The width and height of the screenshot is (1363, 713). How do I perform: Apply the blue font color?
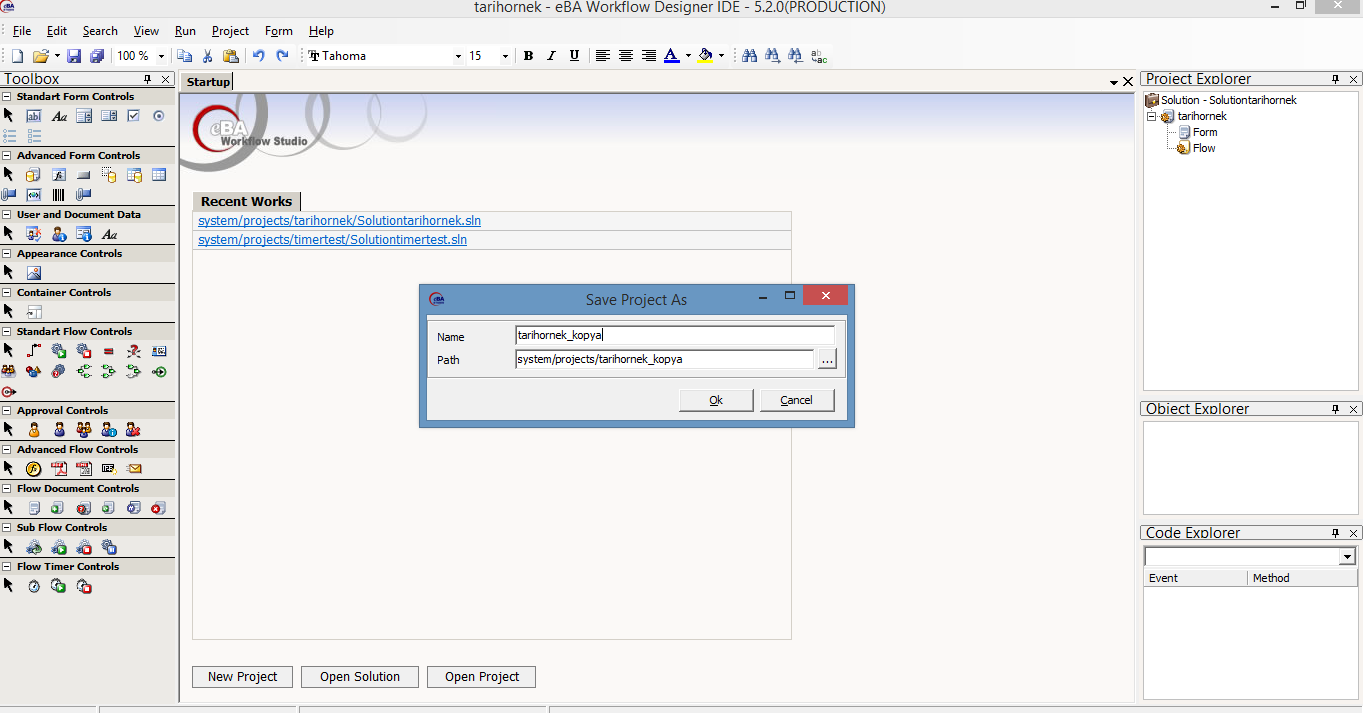point(671,56)
